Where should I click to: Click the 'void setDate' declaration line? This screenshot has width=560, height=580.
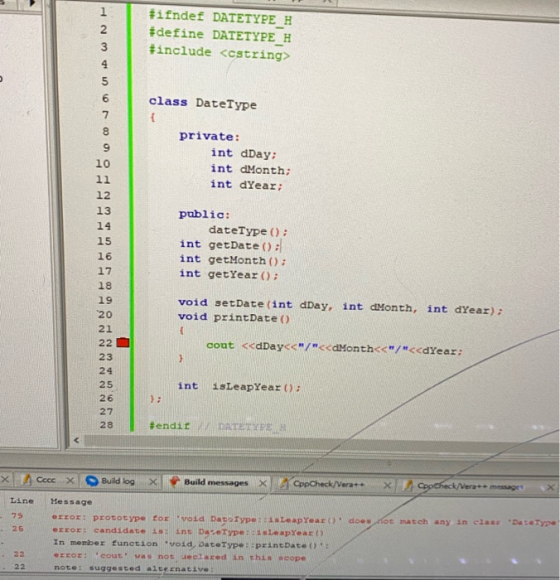[340, 307]
